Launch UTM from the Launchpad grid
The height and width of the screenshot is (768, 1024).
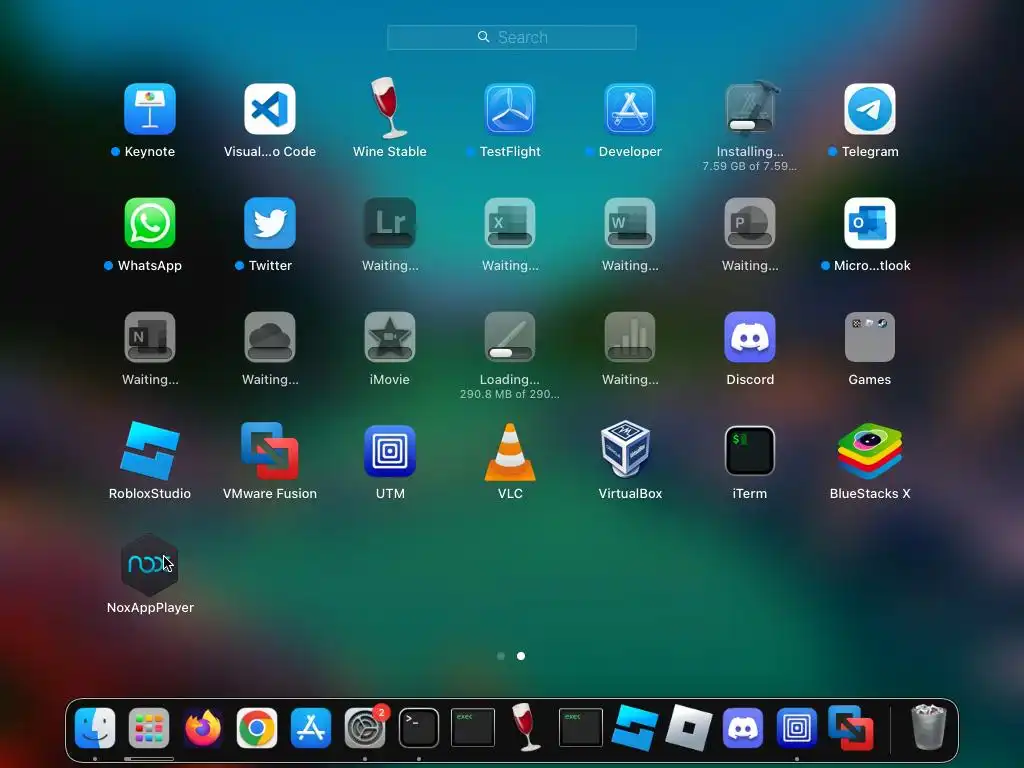pos(390,451)
